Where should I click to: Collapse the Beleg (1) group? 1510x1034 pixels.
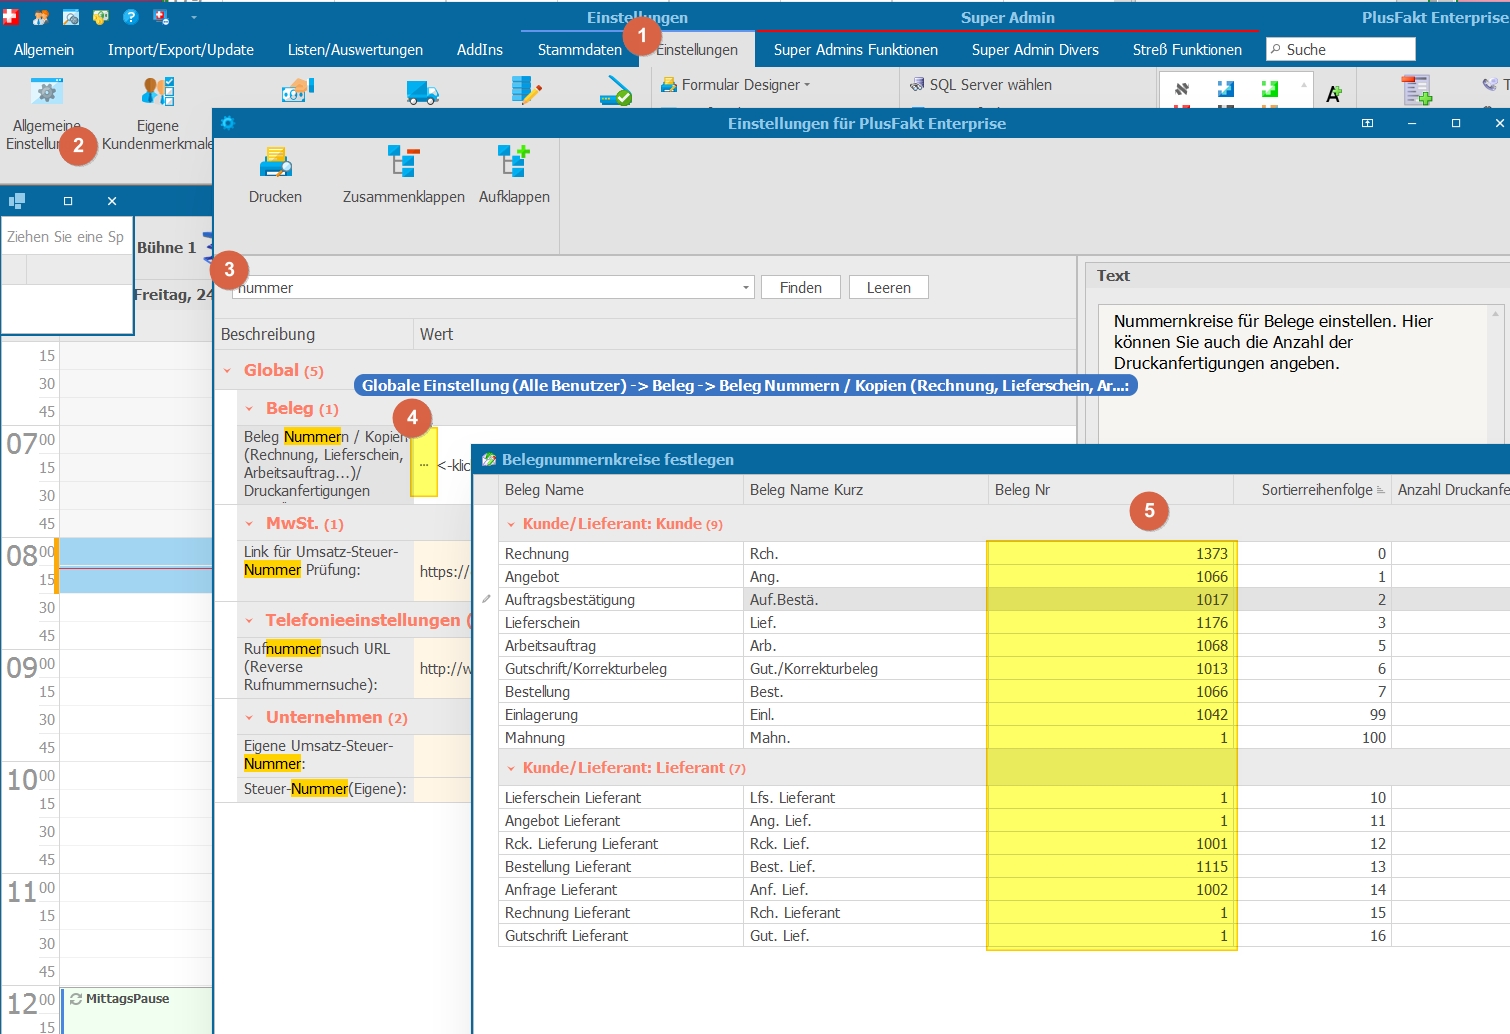(x=249, y=409)
